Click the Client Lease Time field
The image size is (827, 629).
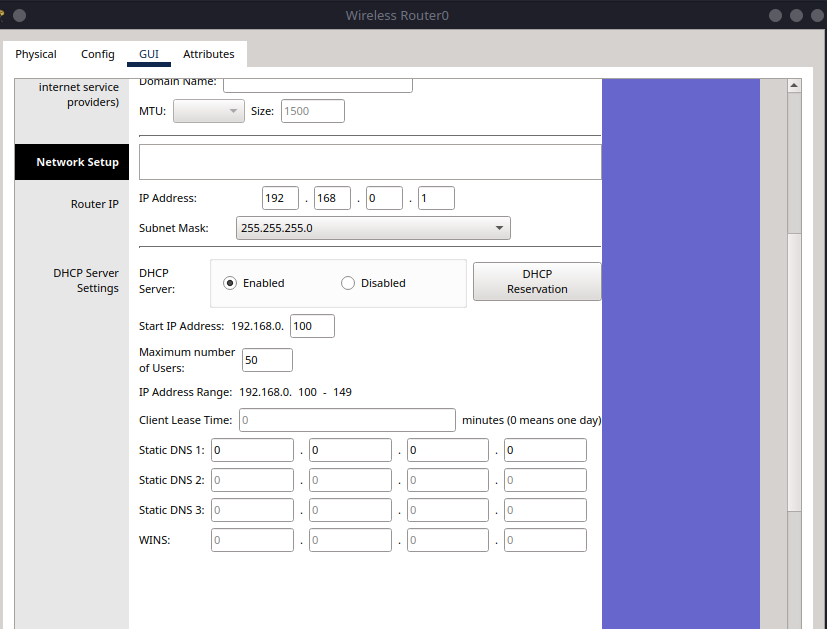coord(347,420)
